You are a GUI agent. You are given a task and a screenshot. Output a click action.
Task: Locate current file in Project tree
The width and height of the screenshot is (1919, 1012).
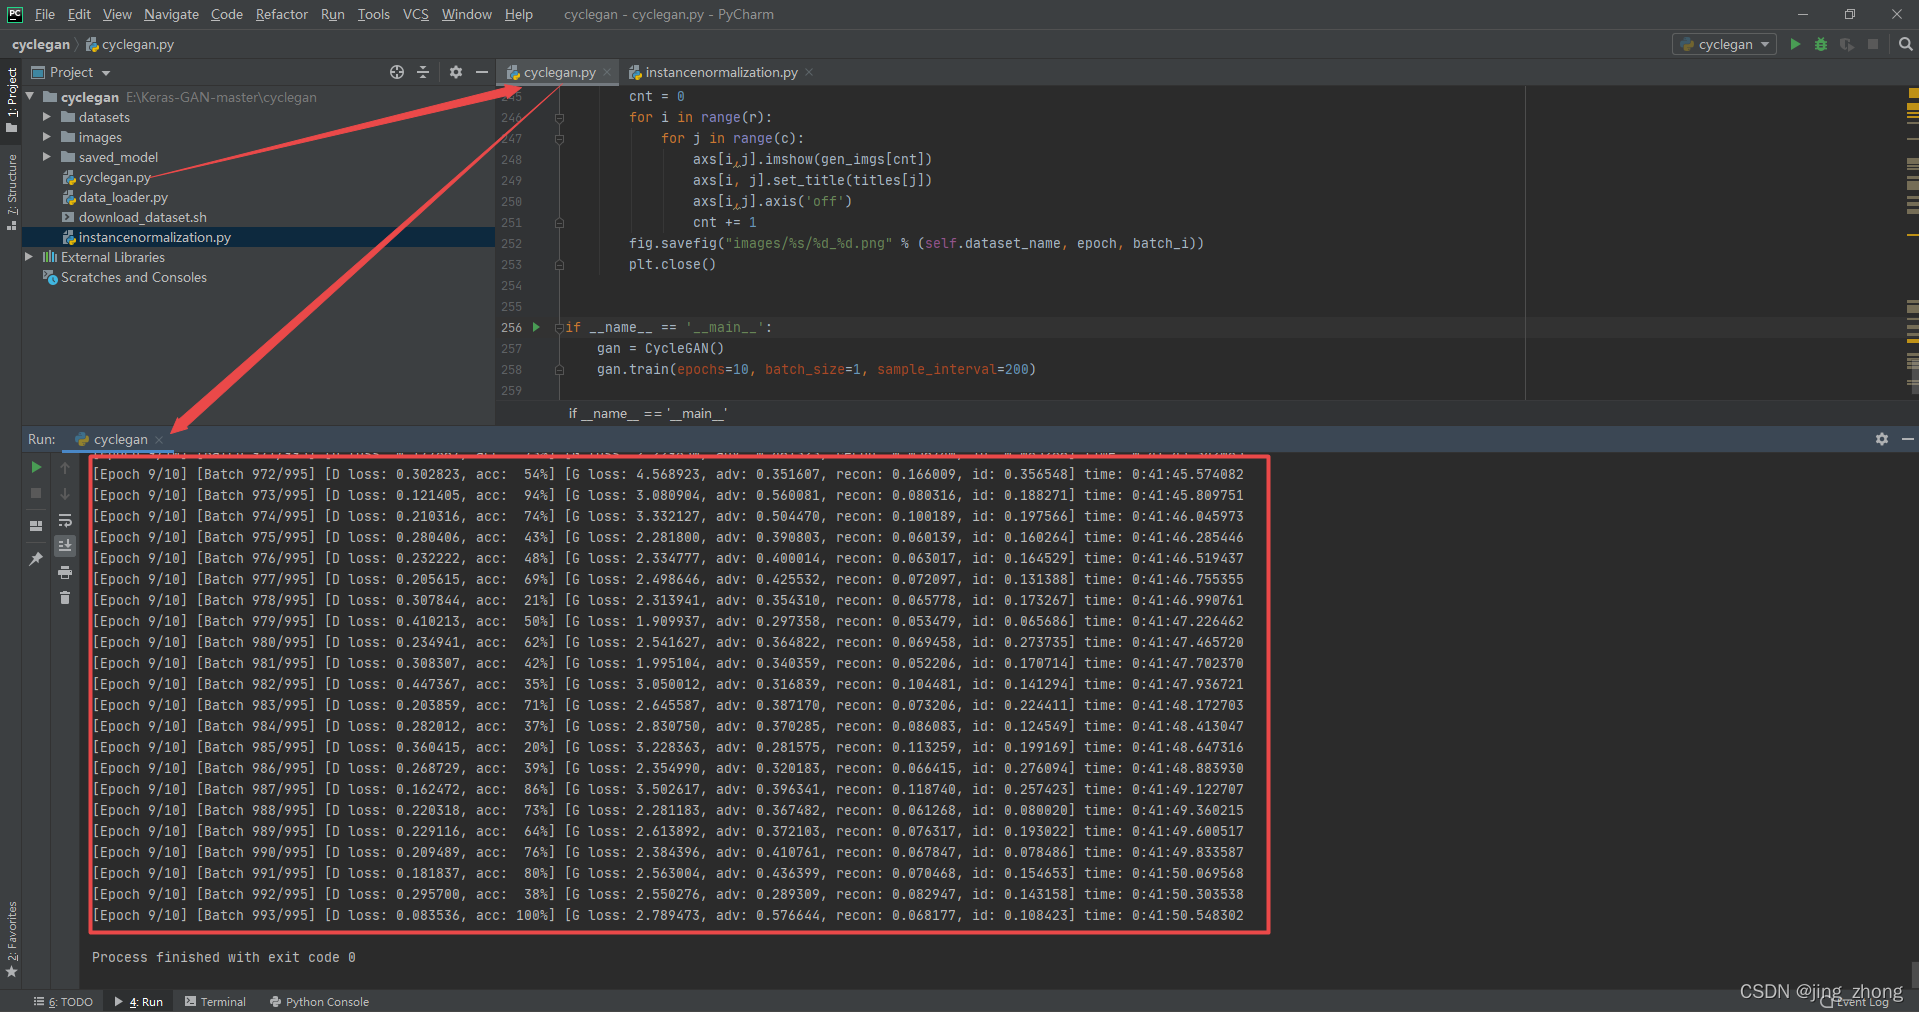397,72
